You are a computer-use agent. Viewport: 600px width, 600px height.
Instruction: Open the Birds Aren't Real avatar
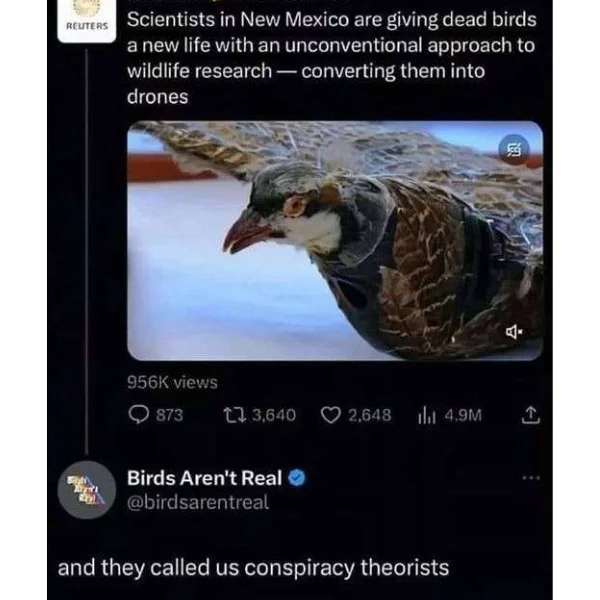click(x=86, y=490)
